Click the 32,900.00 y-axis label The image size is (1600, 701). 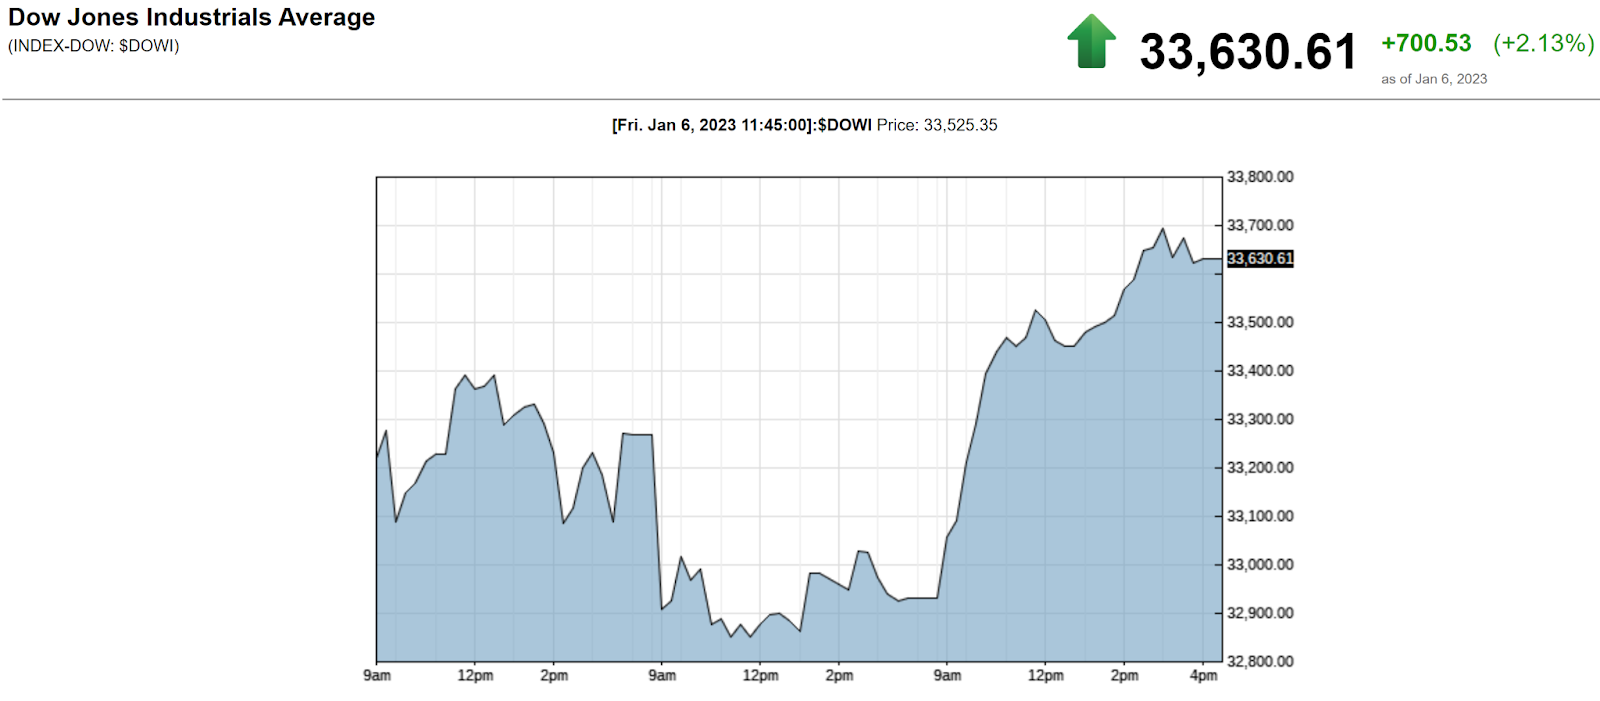(1260, 613)
